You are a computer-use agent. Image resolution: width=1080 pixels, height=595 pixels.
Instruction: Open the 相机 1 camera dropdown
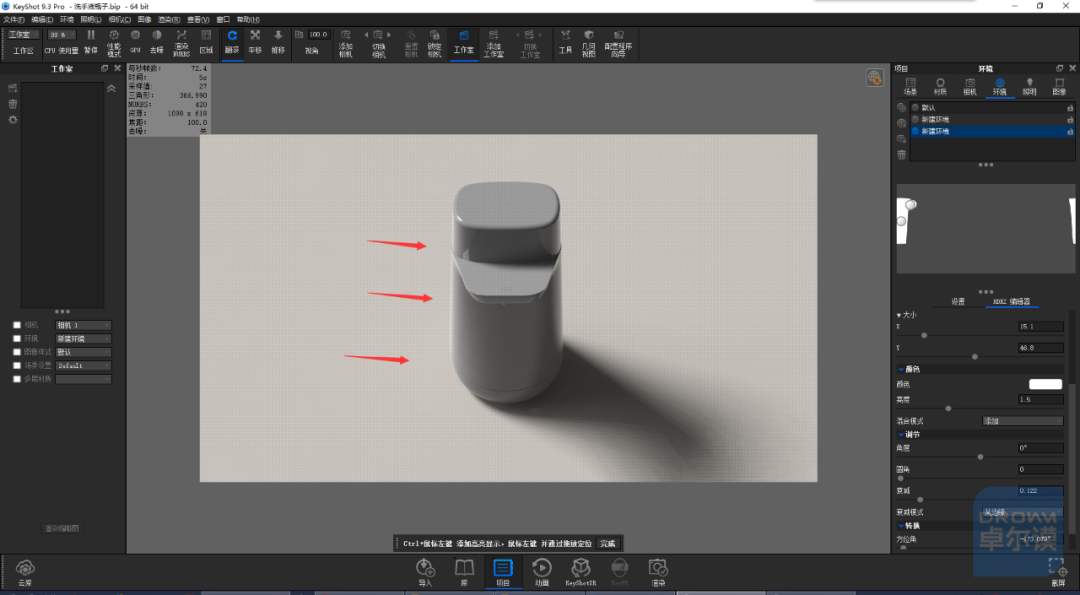(x=83, y=325)
